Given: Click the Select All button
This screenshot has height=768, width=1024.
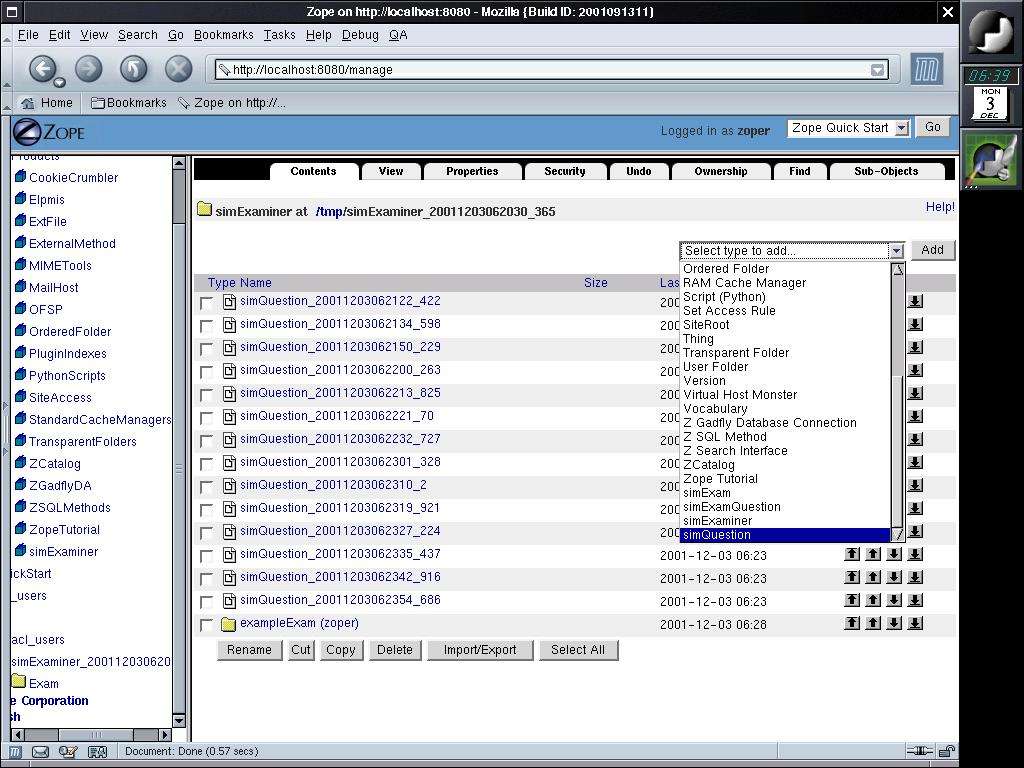Looking at the screenshot, I should pyautogui.click(x=578, y=650).
